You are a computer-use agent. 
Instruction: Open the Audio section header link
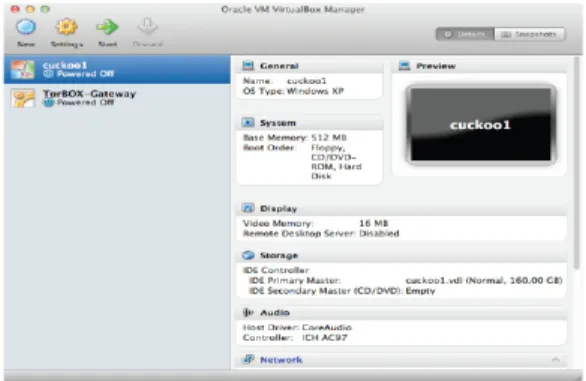coord(275,313)
